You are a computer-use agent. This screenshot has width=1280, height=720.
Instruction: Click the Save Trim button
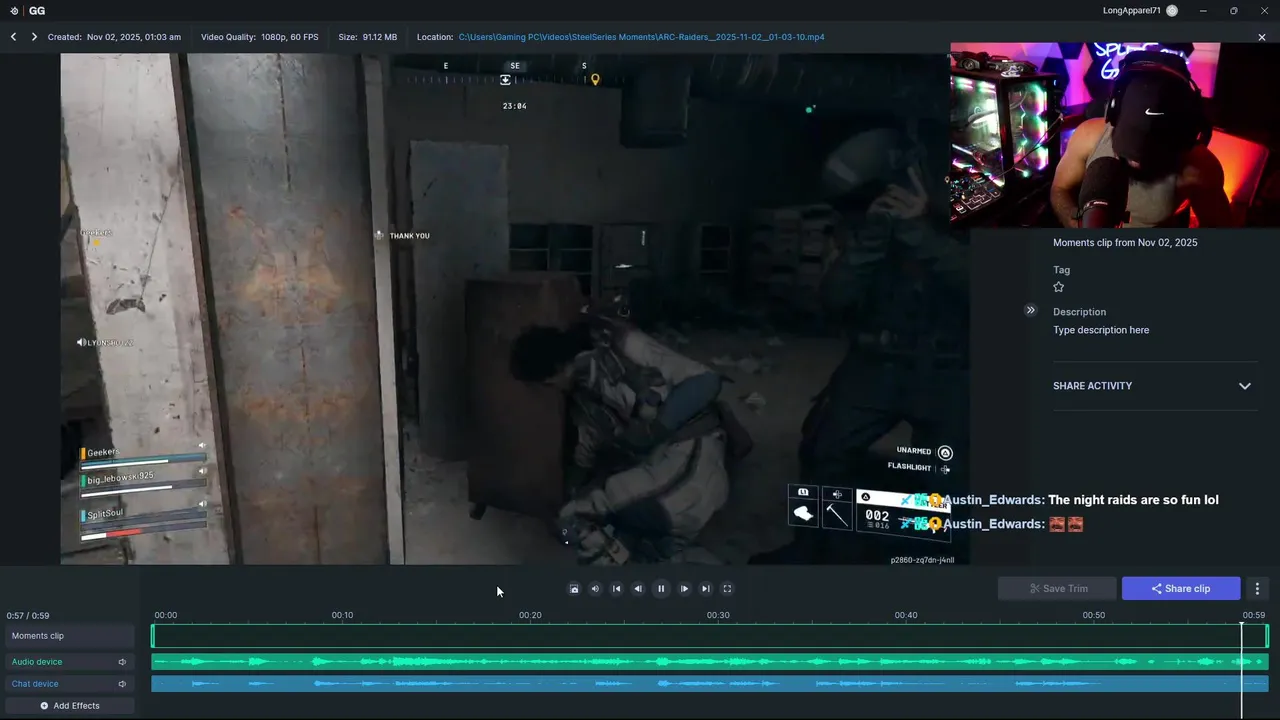1057,588
